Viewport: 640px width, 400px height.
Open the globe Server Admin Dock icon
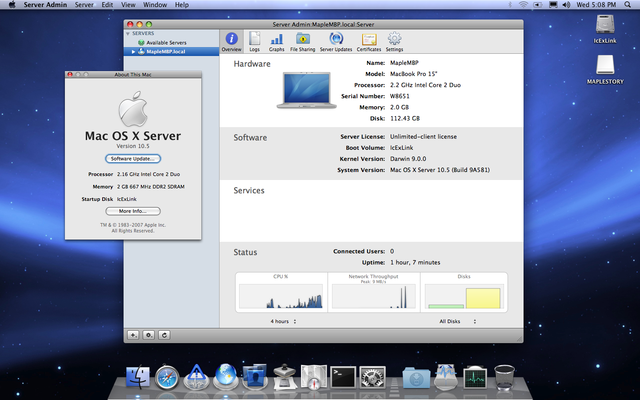click(226, 376)
